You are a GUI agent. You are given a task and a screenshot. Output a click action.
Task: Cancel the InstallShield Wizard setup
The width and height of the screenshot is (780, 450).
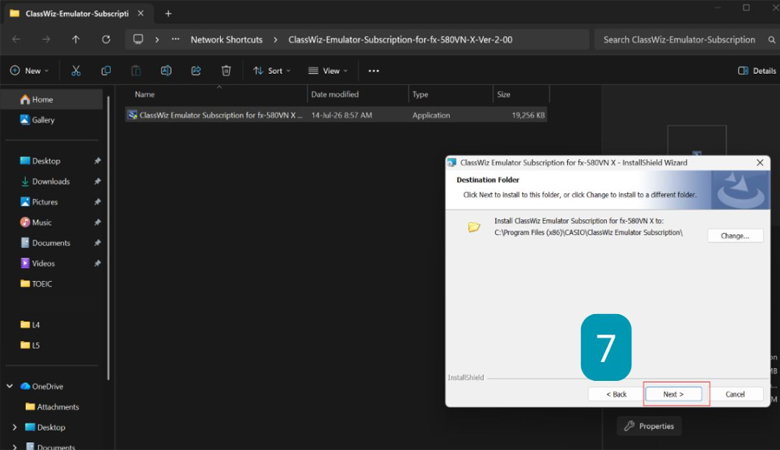coord(735,394)
